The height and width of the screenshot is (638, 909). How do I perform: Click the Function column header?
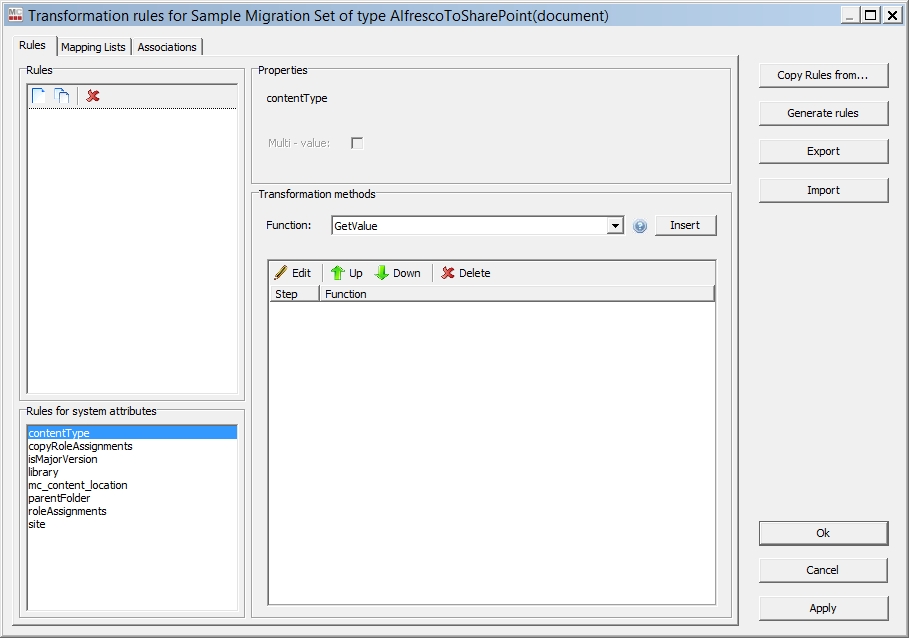pos(517,294)
